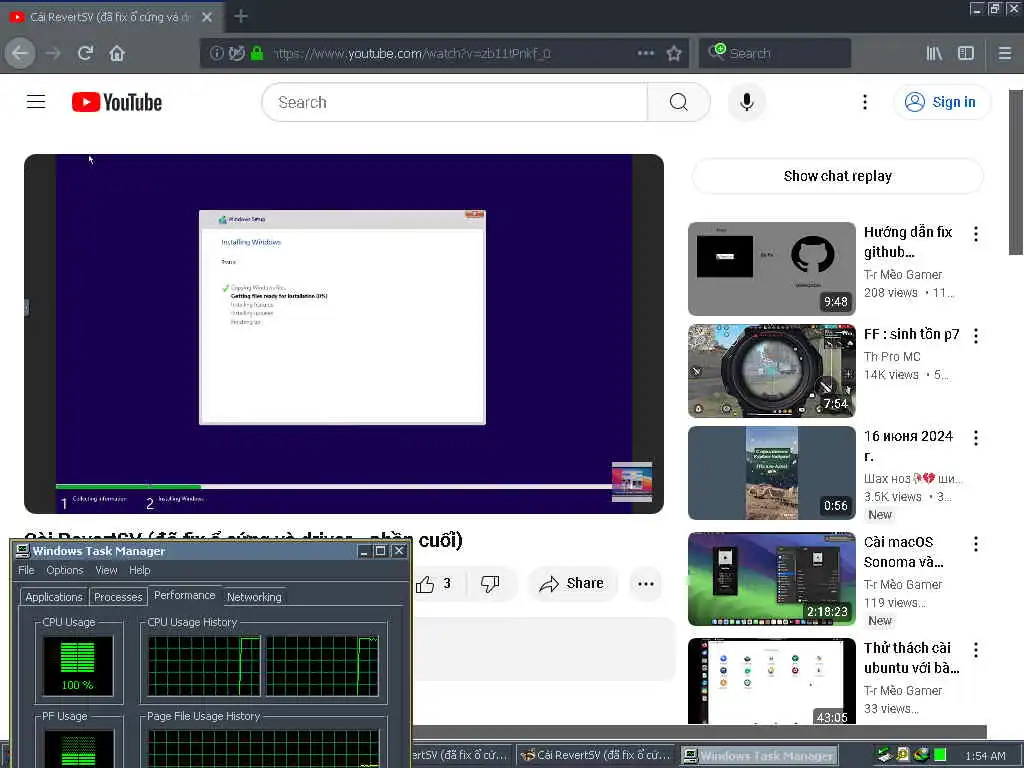Click the Share button
Image resolution: width=1024 pixels, height=768 pixels.
(x=571, y=584)
